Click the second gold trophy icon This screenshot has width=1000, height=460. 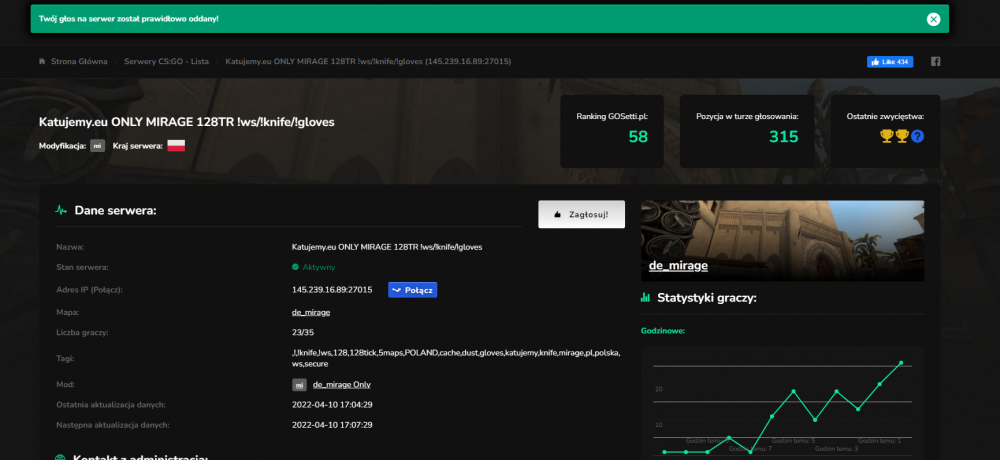click(x=902, y=136)
